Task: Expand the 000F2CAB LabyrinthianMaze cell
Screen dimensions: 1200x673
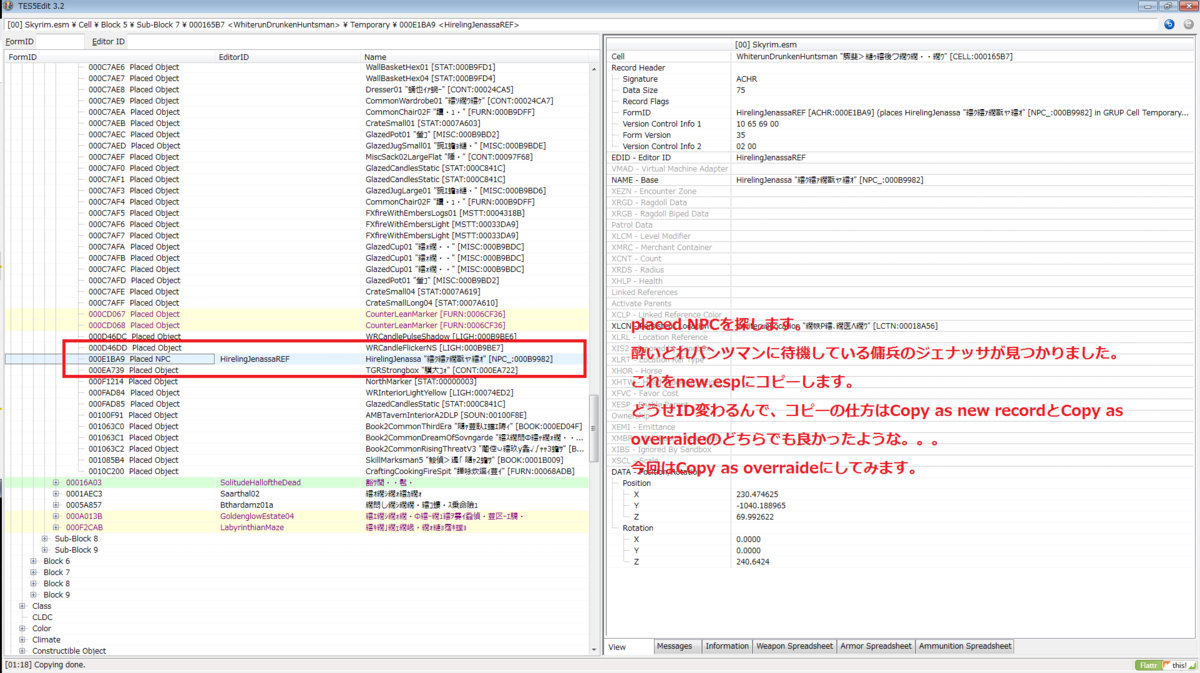Action: click(x=56, y=527)
